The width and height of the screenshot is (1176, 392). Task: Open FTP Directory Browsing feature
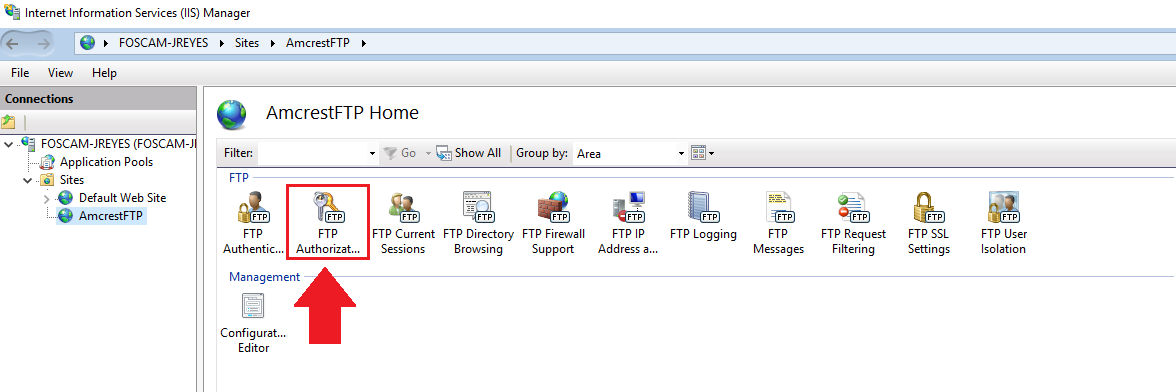tap(478, 223)
